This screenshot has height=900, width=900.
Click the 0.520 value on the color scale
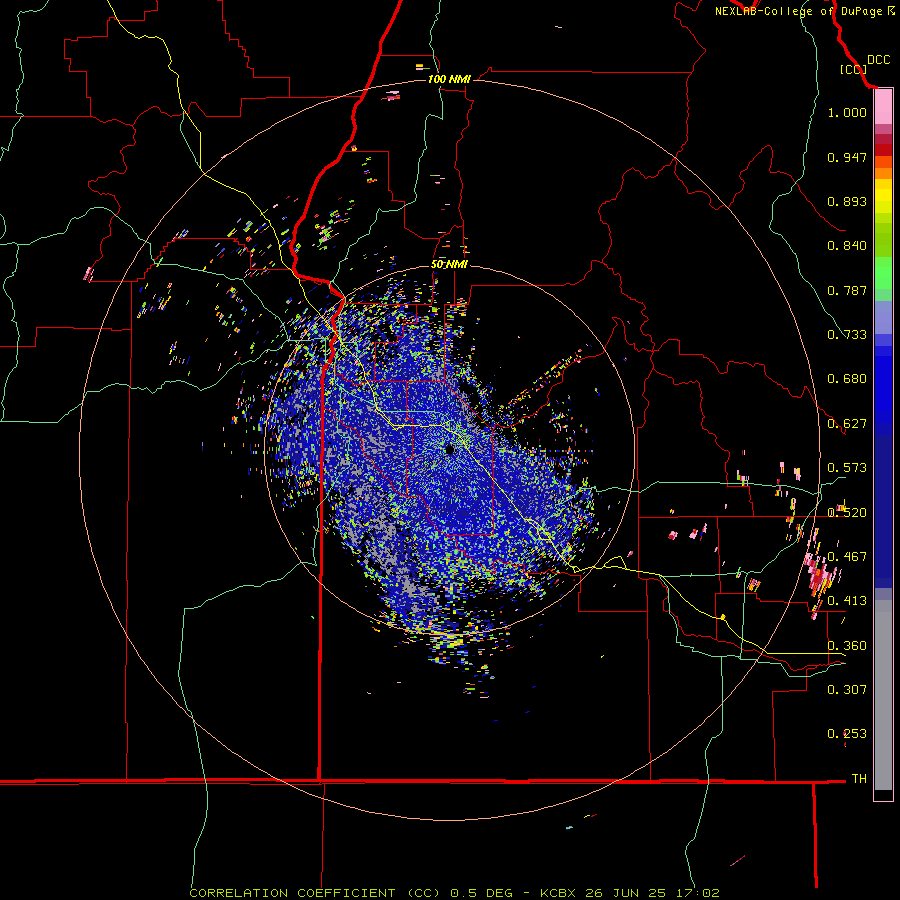pyautogui.click(x=847, y=513)
